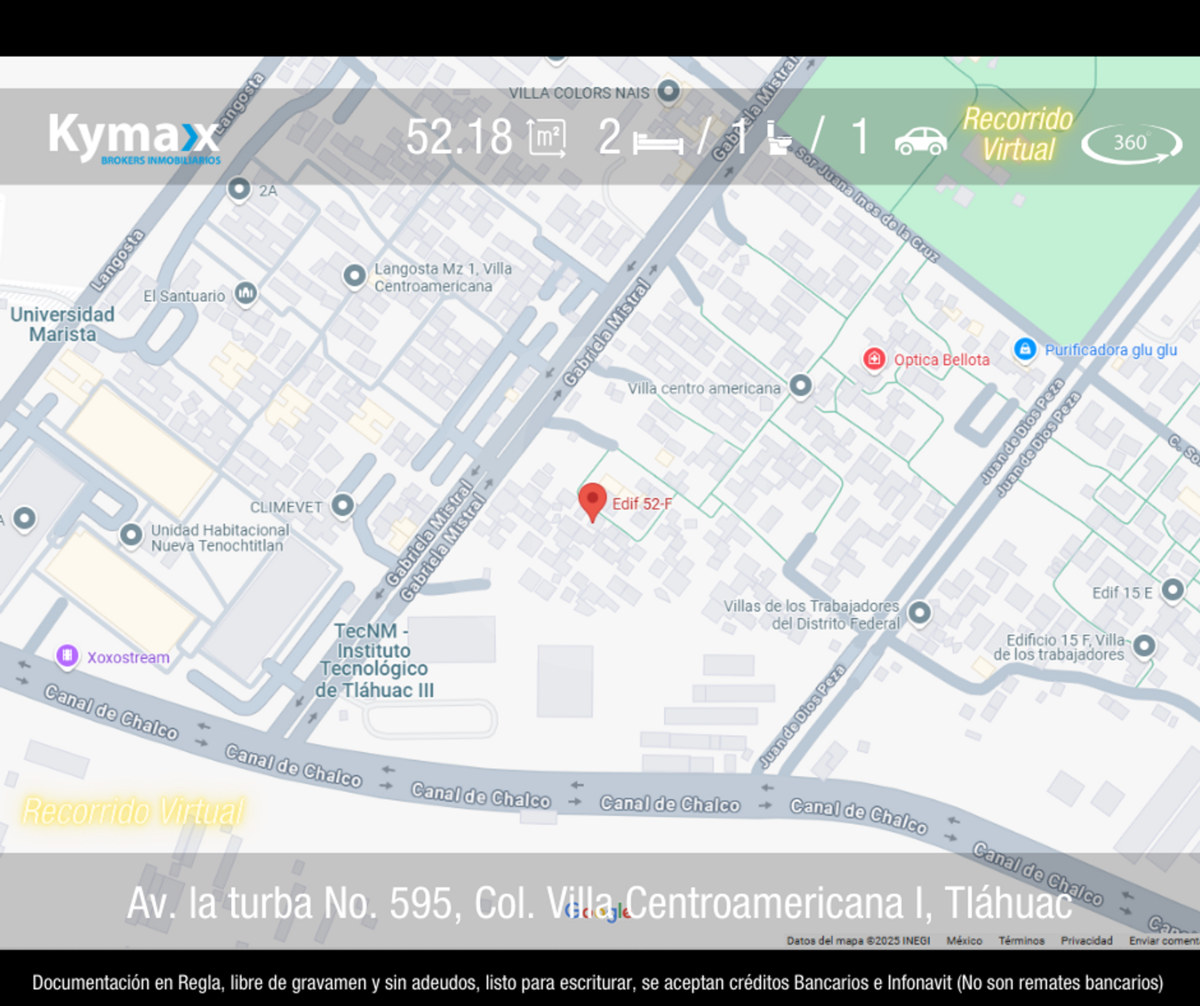Click the México region link
1200x1006 pixels.
(x=964, y=940)
